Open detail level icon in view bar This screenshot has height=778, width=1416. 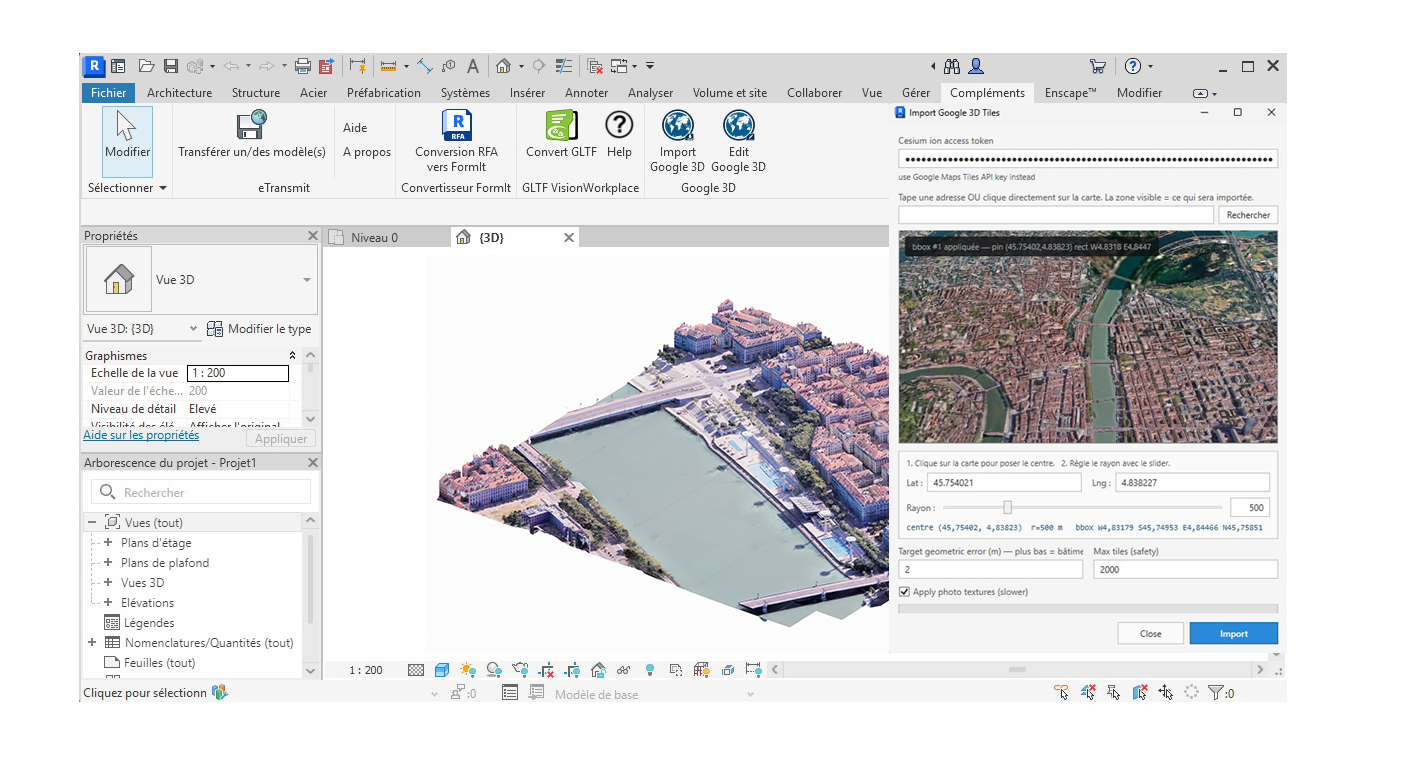point(416,670)
